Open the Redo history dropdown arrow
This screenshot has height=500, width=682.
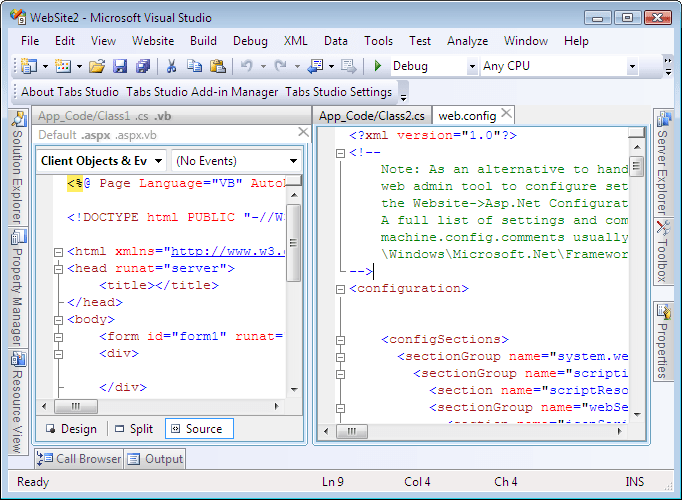[x=297, y=67]
